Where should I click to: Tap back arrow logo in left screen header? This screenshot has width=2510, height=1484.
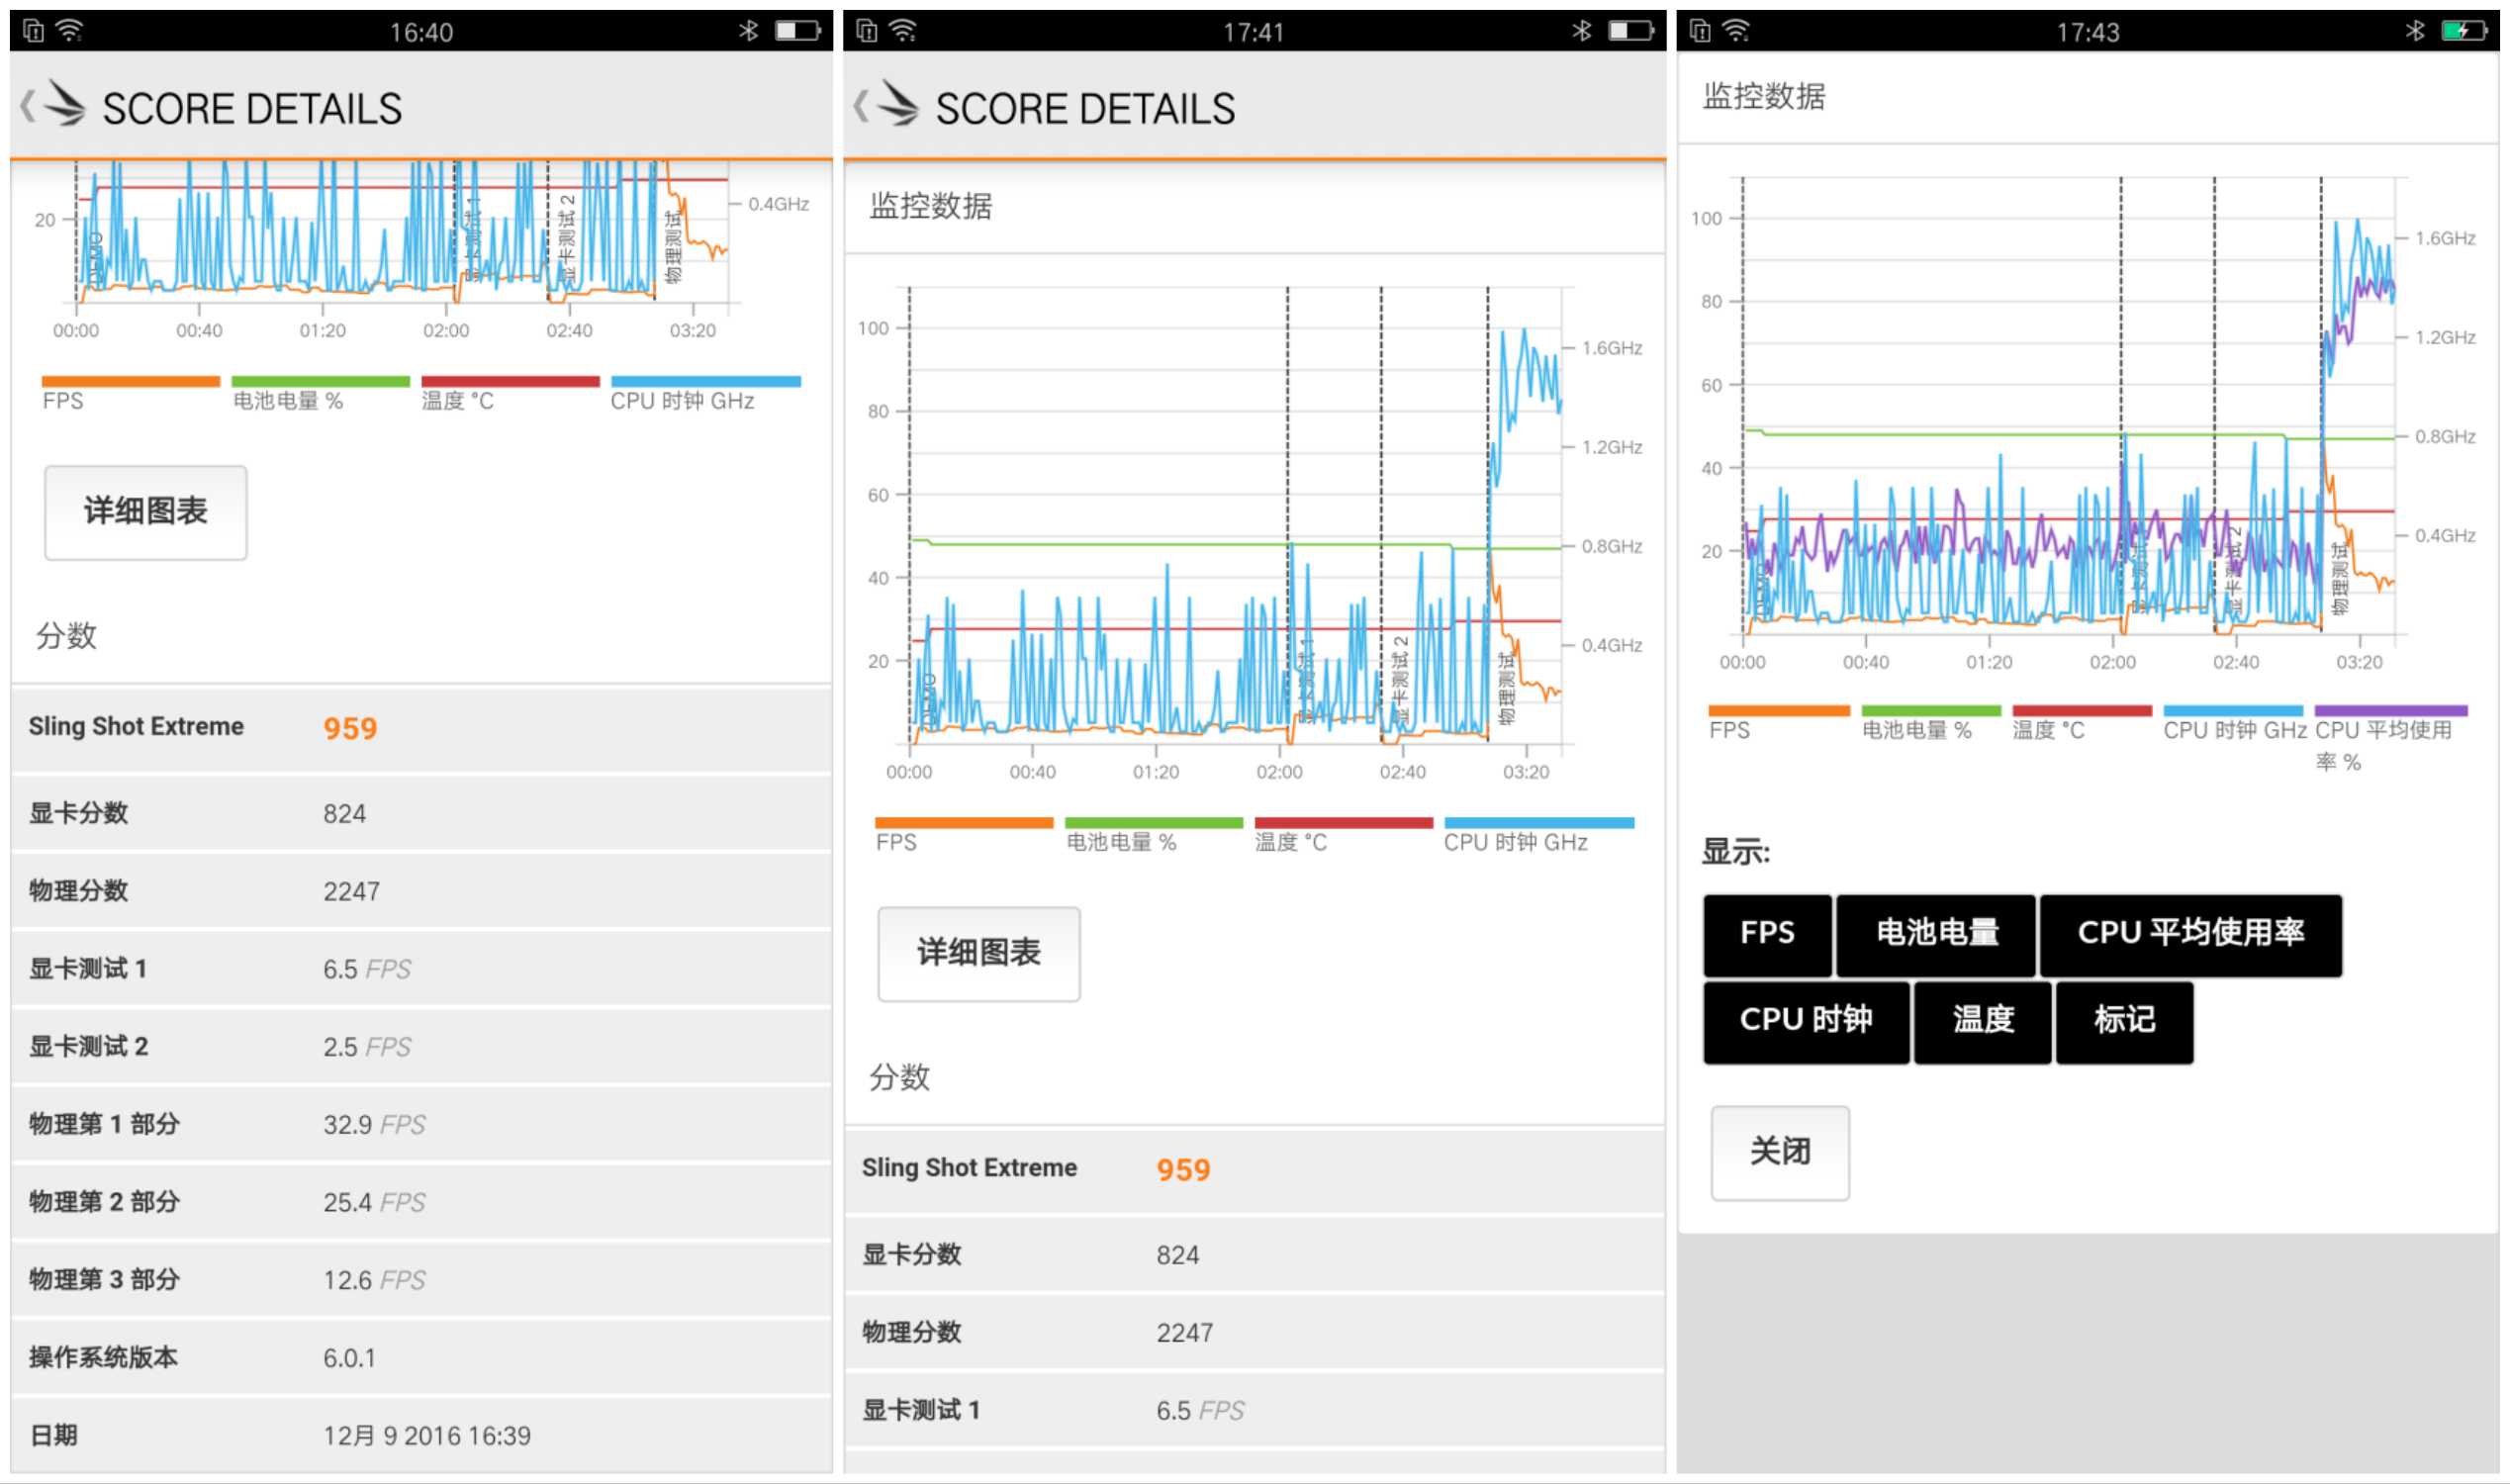pyautogui.click(x=55, y=105)
